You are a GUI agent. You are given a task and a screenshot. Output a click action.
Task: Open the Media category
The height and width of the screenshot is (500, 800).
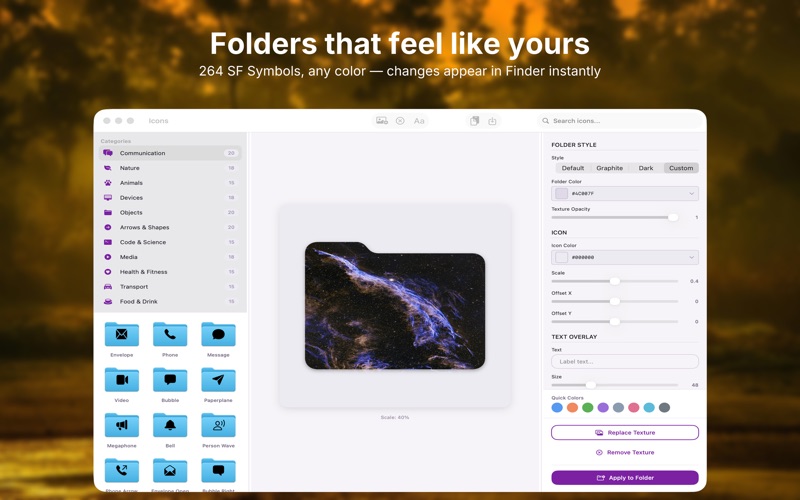tap(170, 257)
